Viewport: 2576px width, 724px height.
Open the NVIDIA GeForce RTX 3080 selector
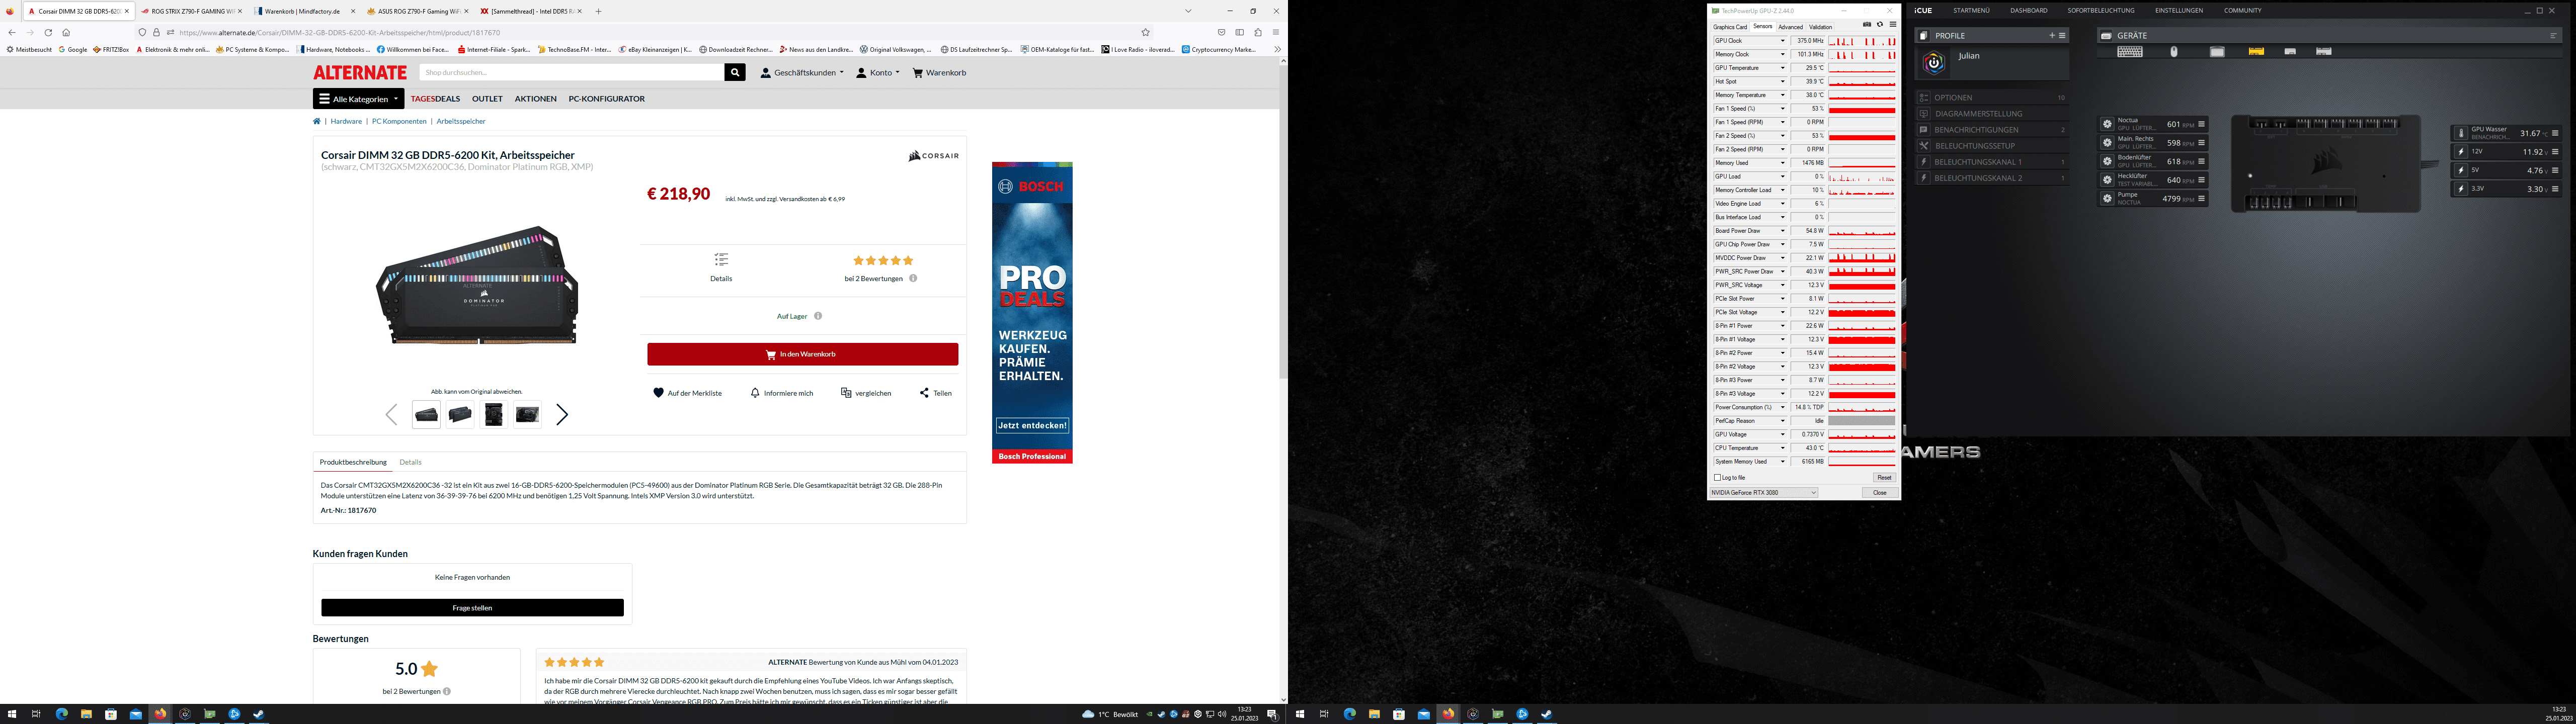point(1763,493)
